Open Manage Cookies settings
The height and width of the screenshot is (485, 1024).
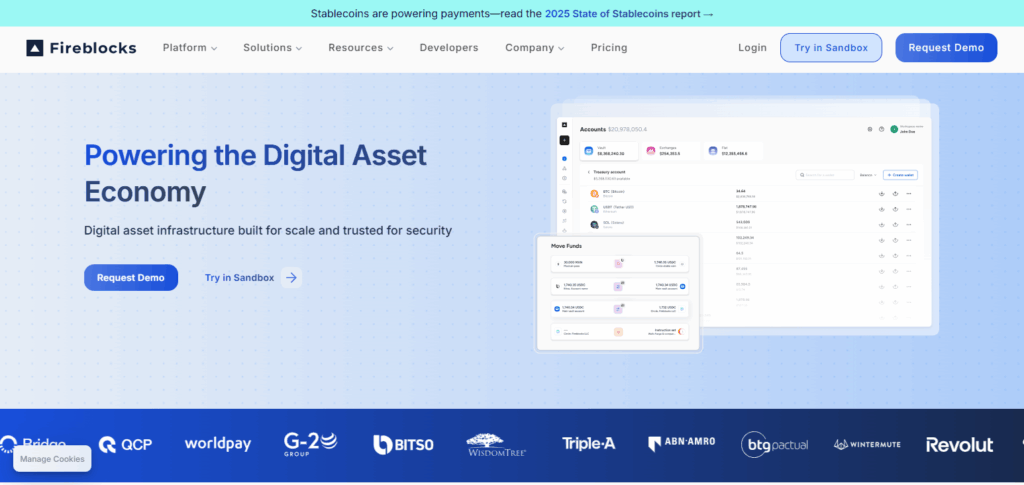coord(52,459)
